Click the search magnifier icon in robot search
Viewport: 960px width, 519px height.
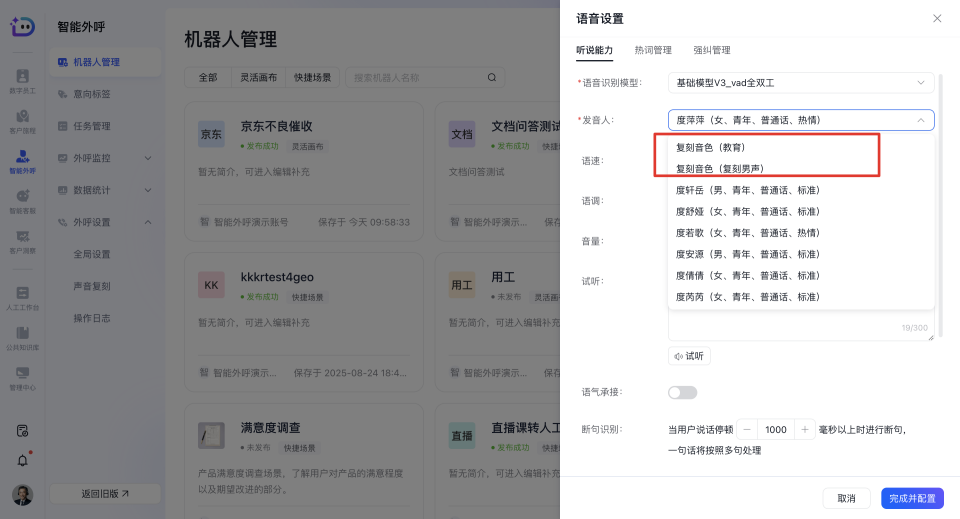click(x=491, y=77)
